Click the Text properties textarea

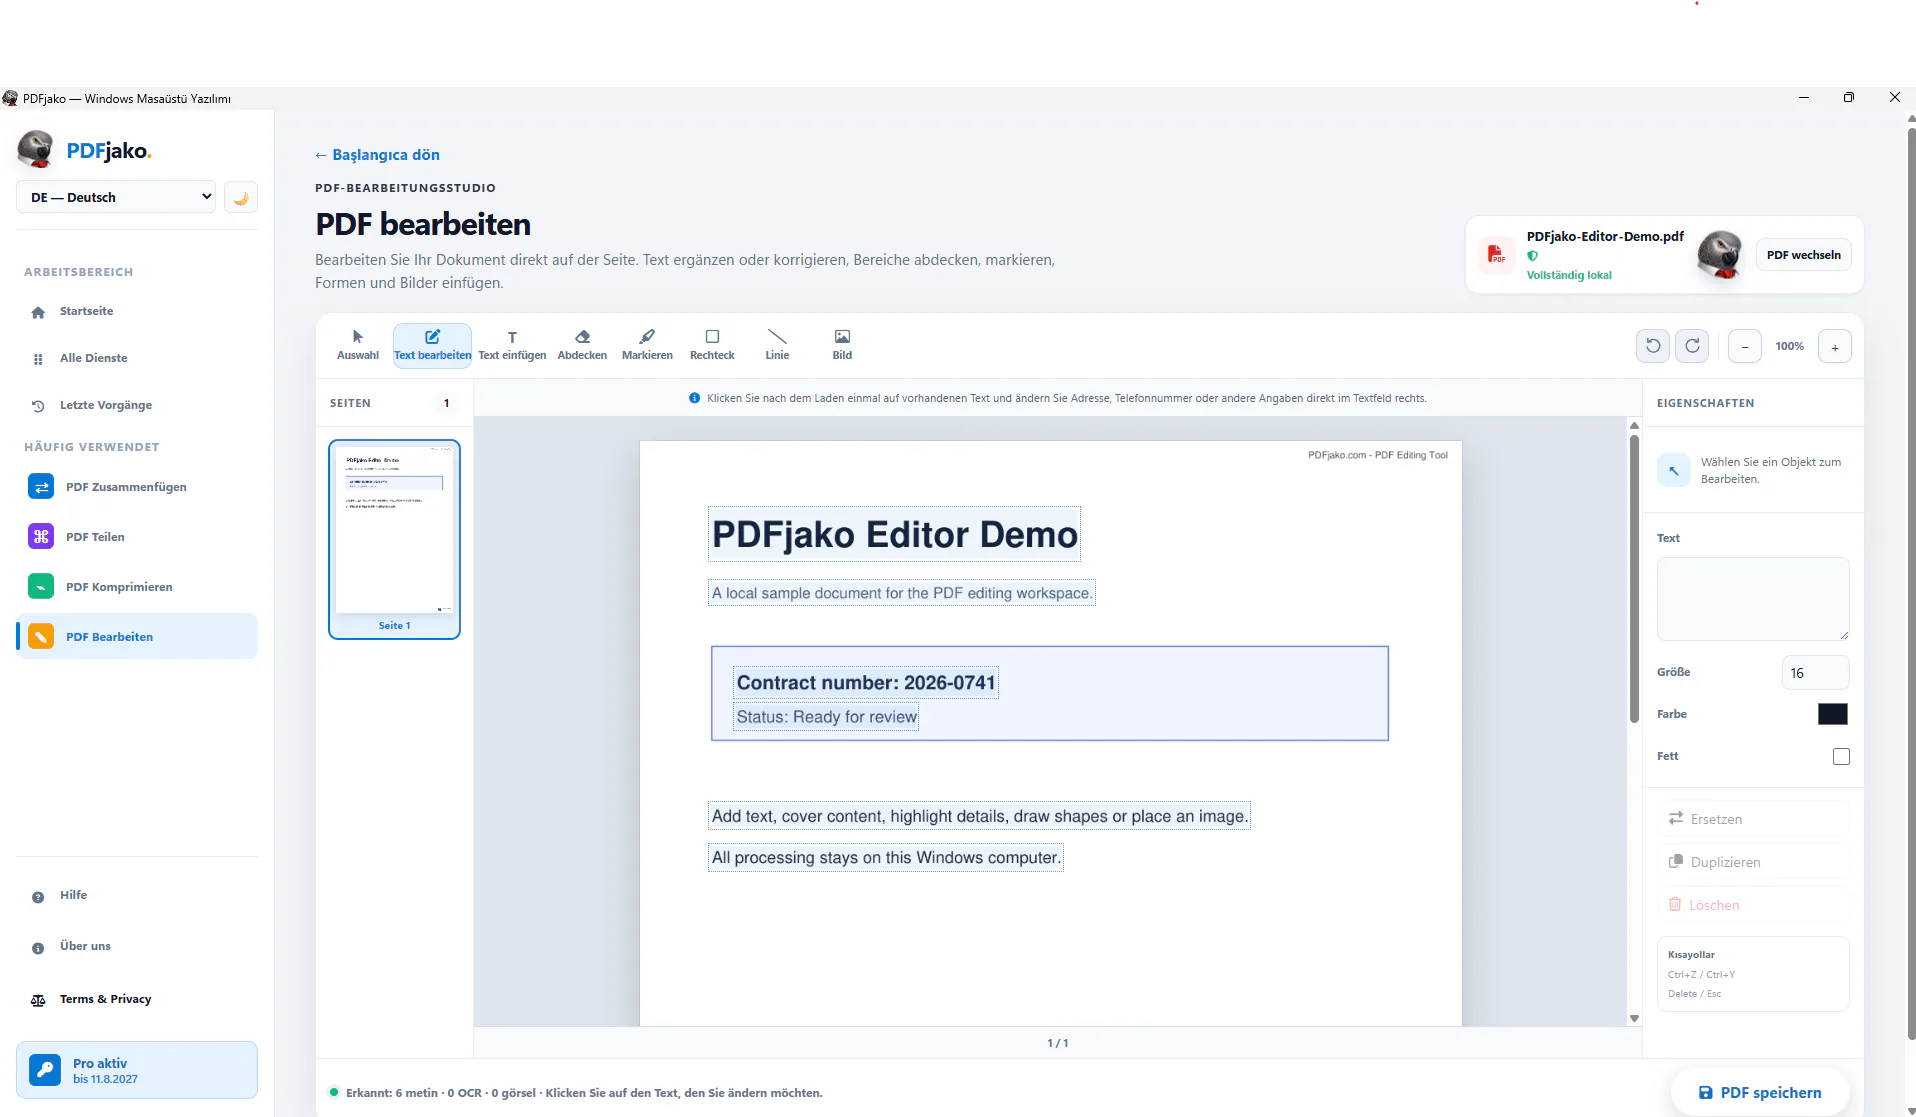[1753, 599]
